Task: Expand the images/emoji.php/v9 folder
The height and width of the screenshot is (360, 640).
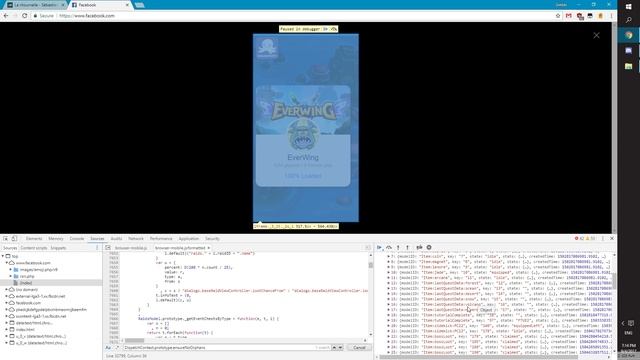Action: [x=11, y=270]
